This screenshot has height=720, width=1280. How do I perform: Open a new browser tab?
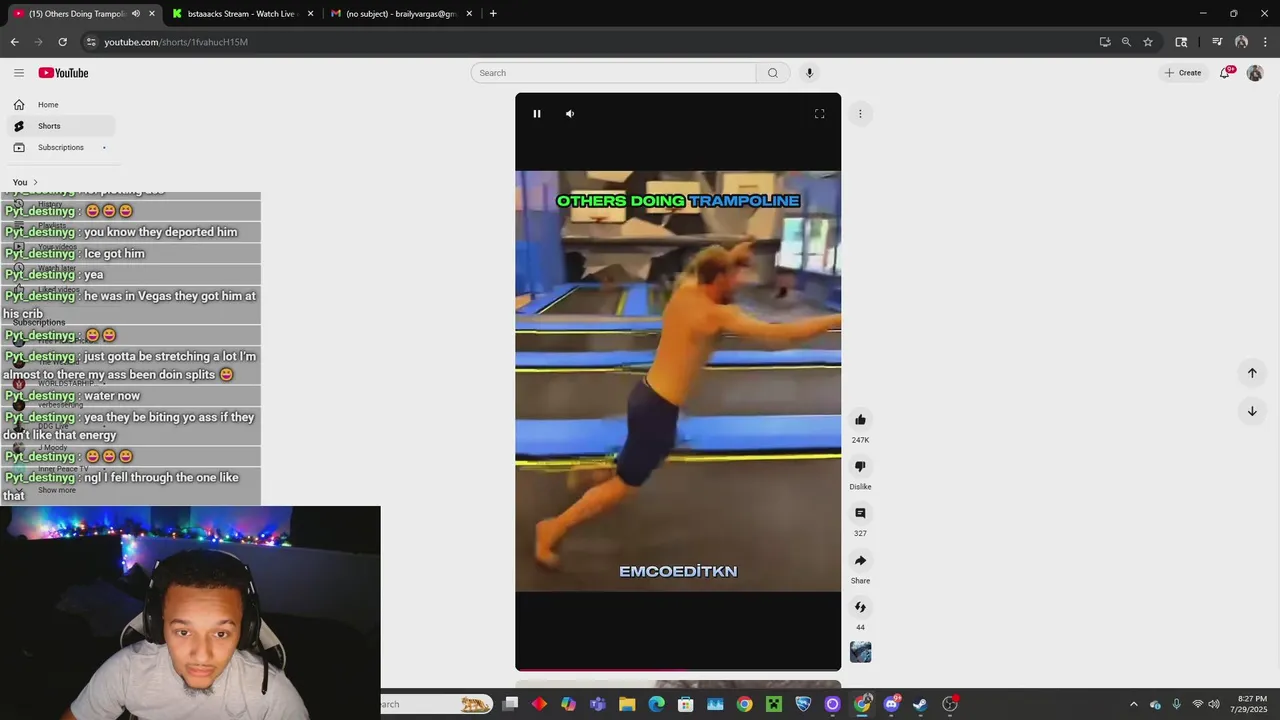tap(493, 14)
